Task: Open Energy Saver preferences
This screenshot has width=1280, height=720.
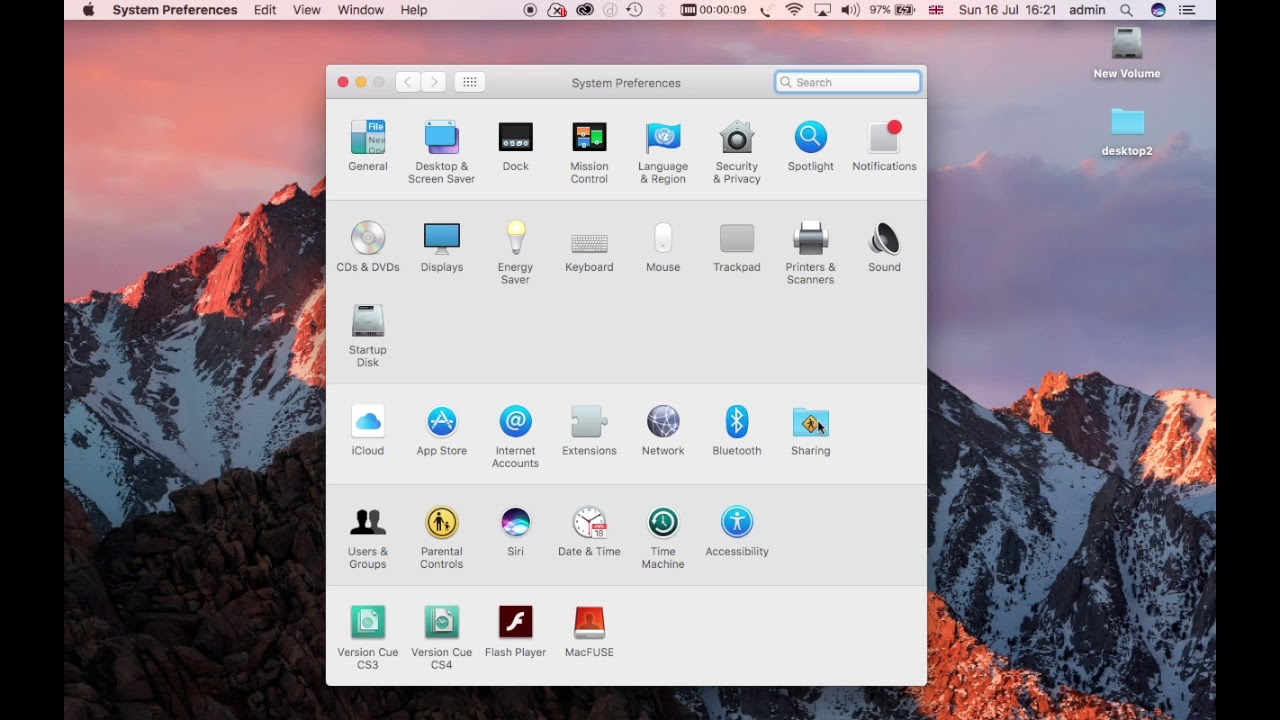Action: point(515,253)
